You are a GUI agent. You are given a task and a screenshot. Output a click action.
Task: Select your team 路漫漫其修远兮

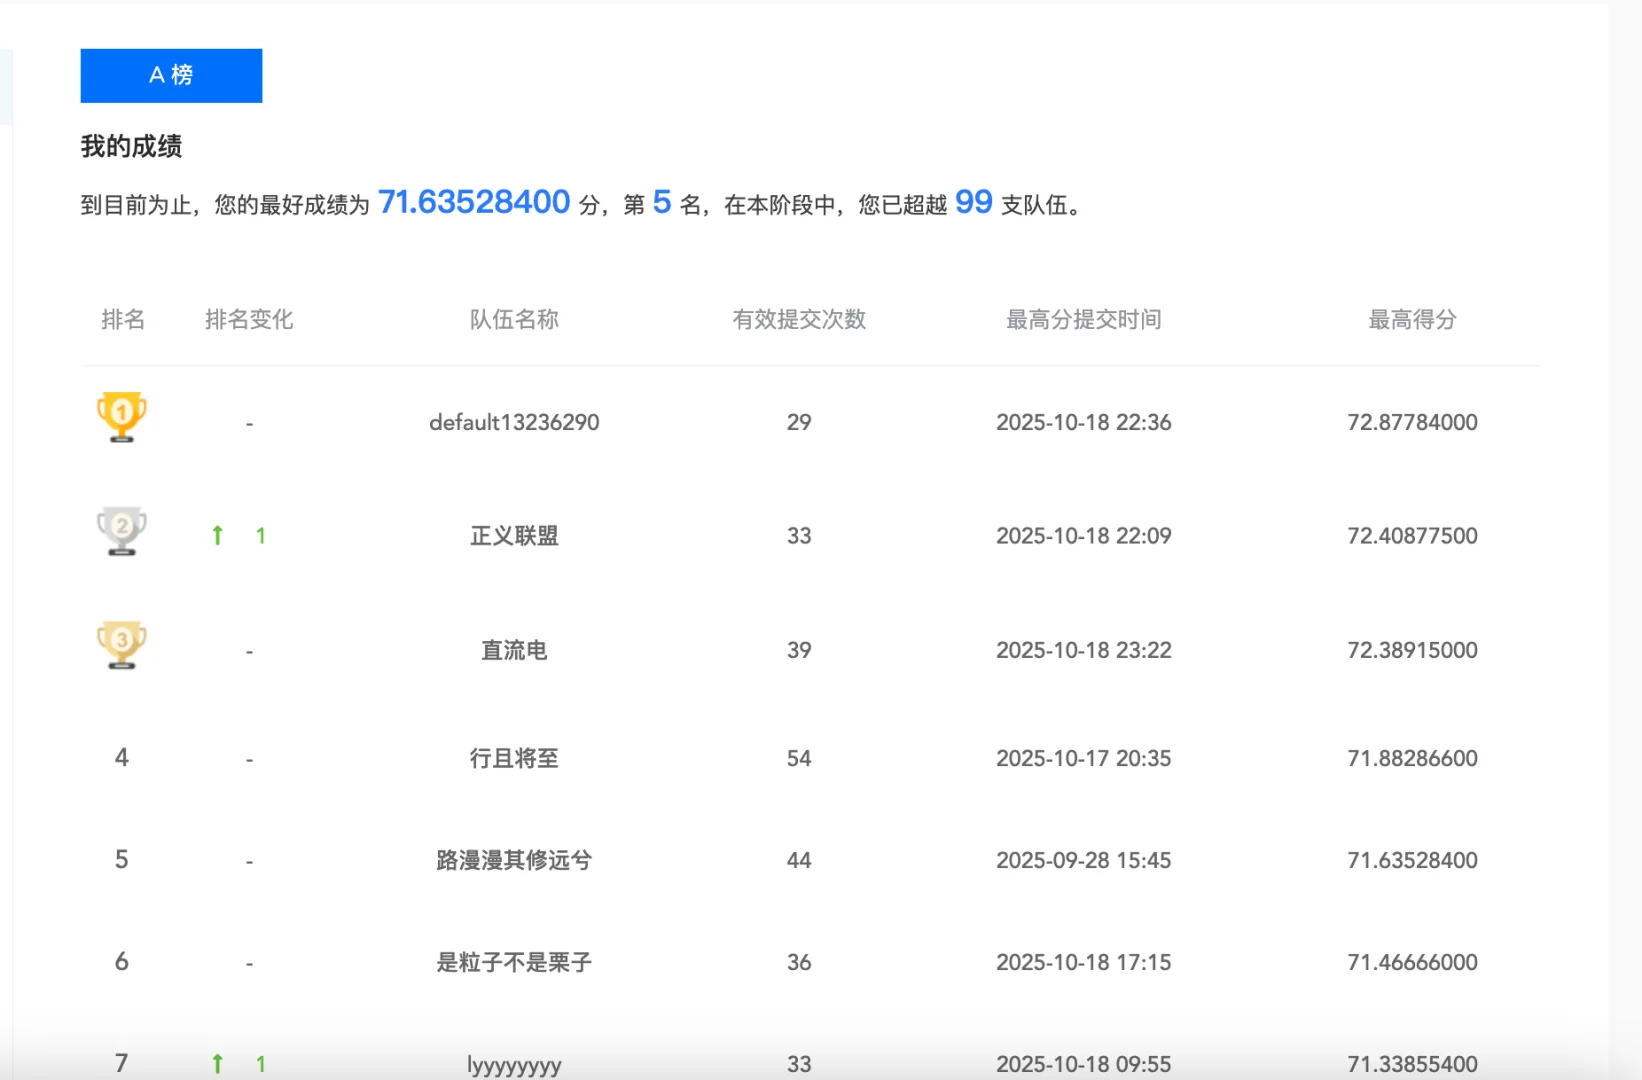[513, 860]
